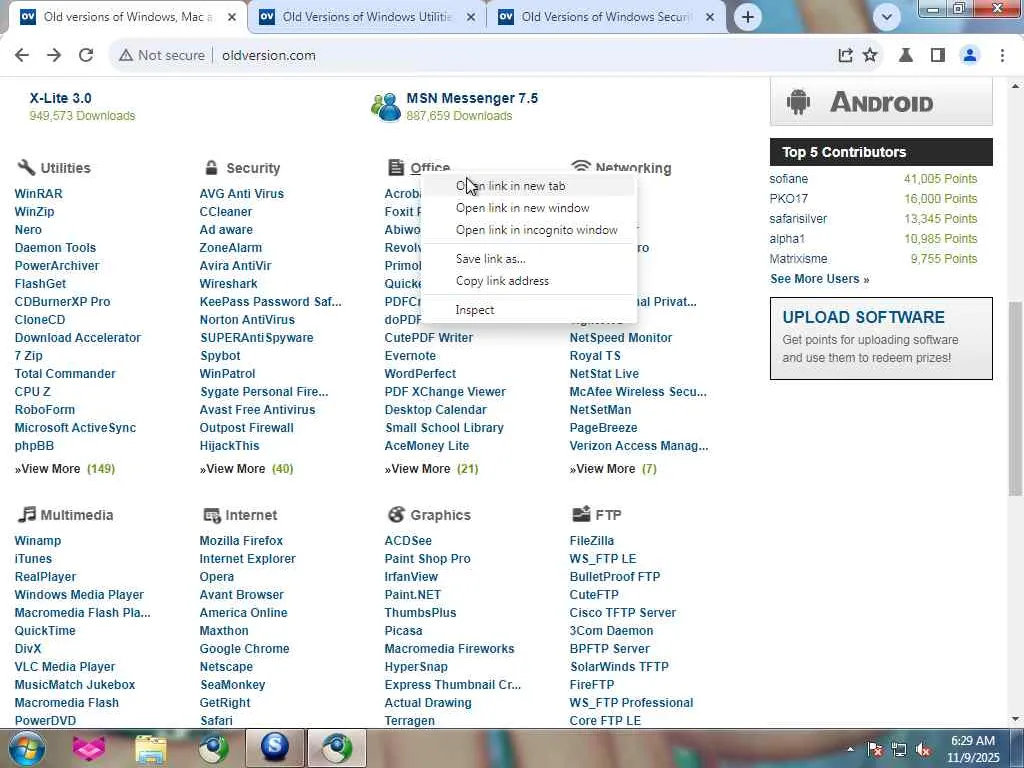Click the MSN Messenger people icon

(x=386, y=106)
